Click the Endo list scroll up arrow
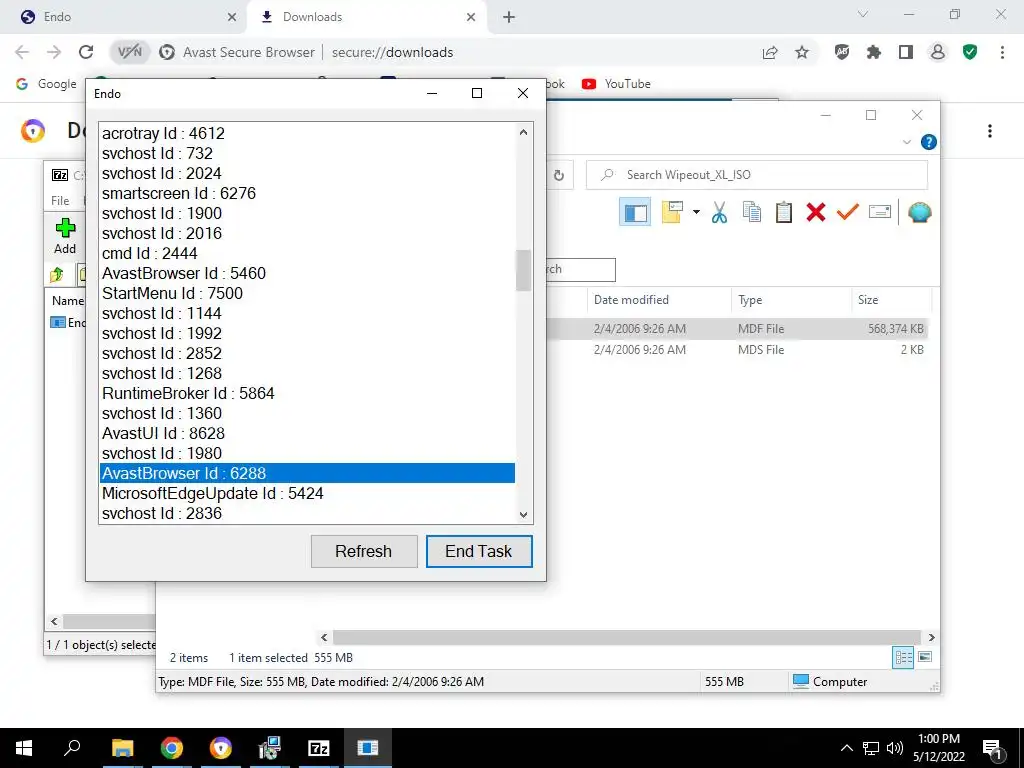 click(523, 132)
